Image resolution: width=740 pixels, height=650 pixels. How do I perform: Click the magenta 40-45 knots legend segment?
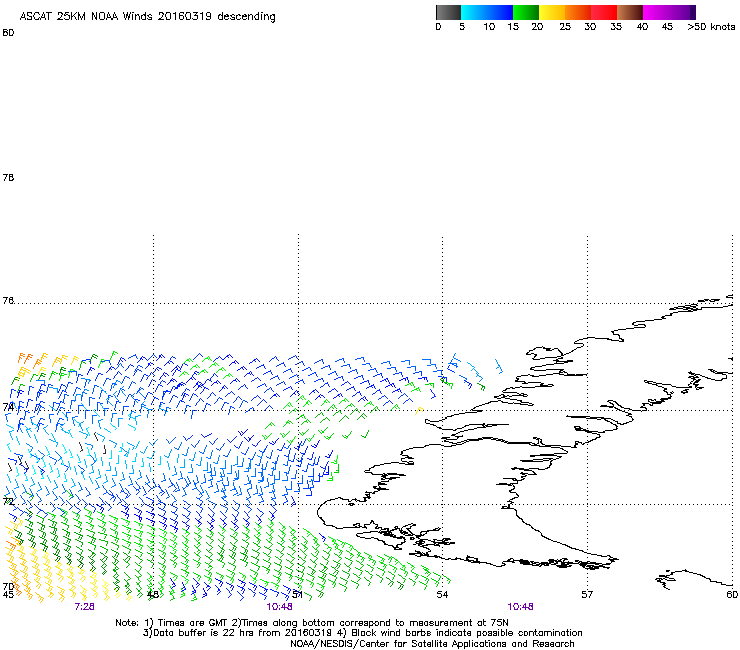click(666, 12)
